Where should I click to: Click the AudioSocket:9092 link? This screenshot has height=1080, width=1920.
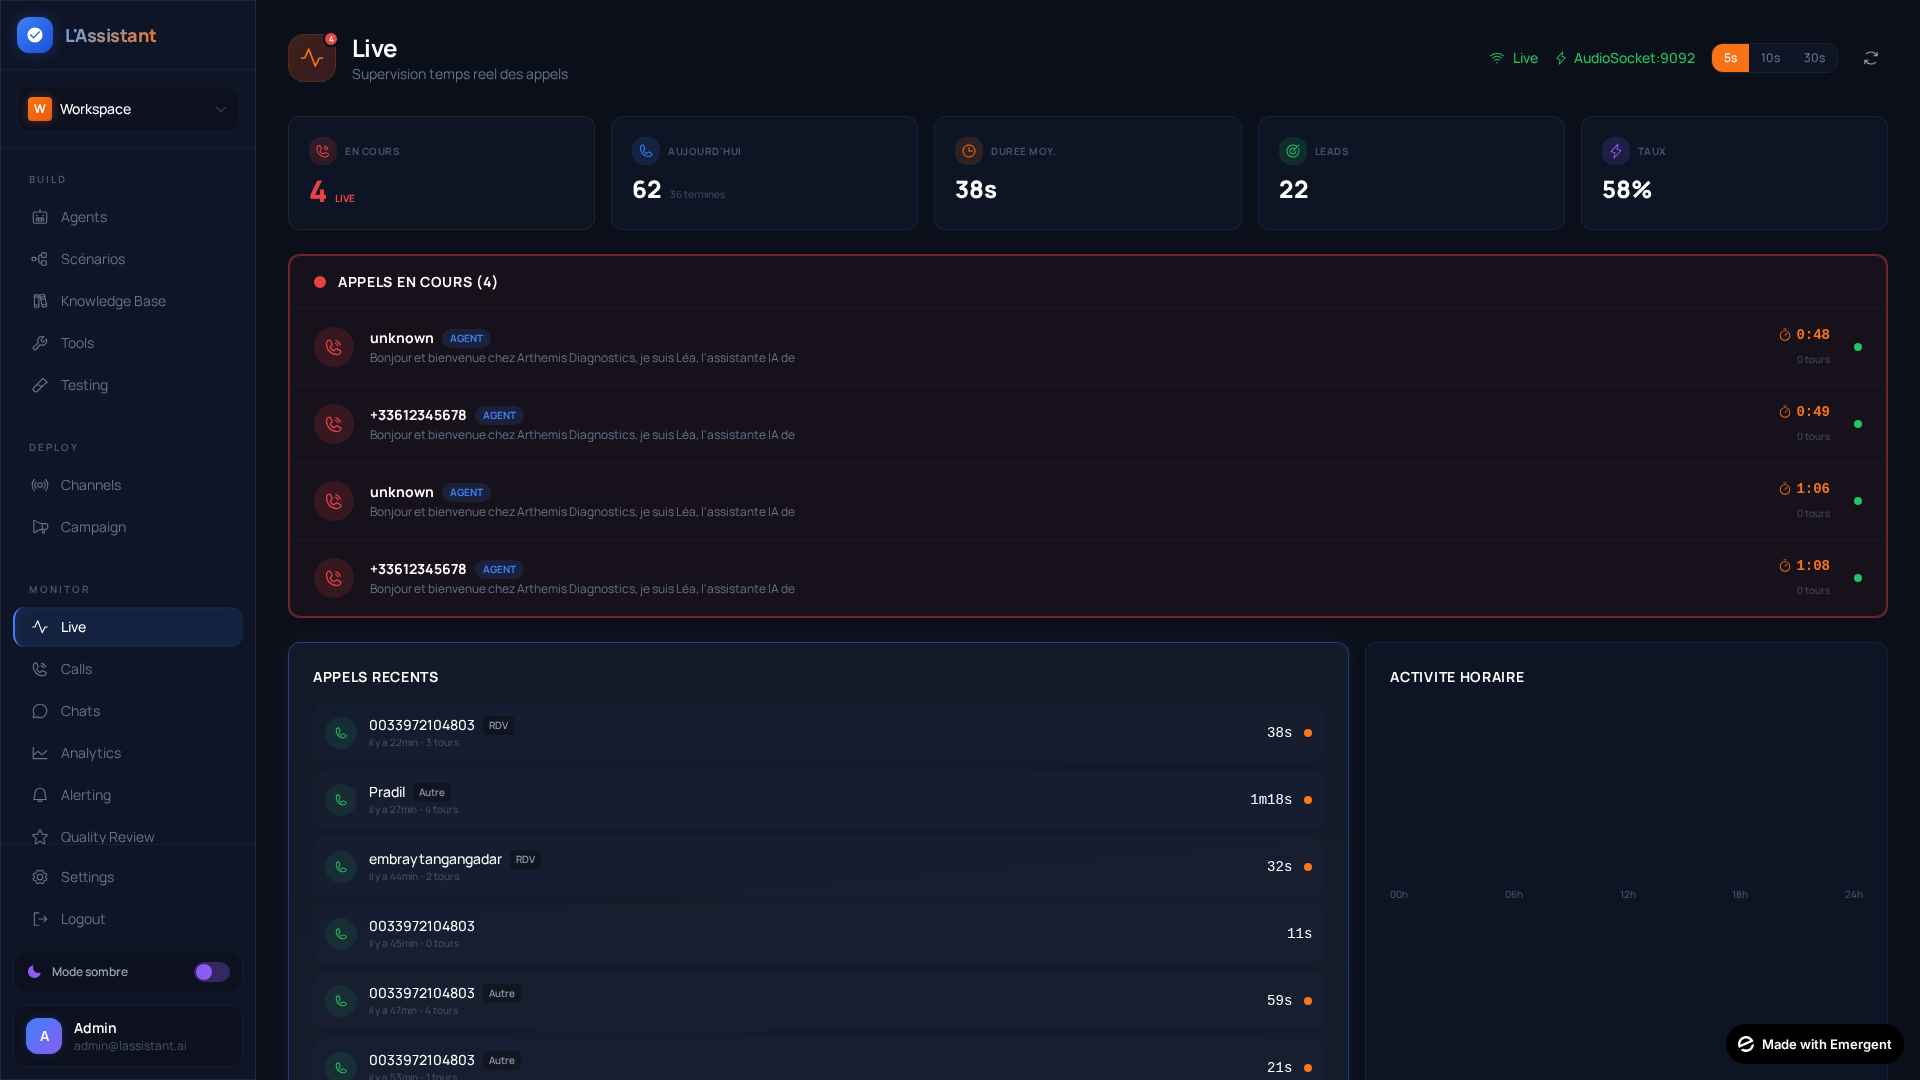(x=1633, y=58)
